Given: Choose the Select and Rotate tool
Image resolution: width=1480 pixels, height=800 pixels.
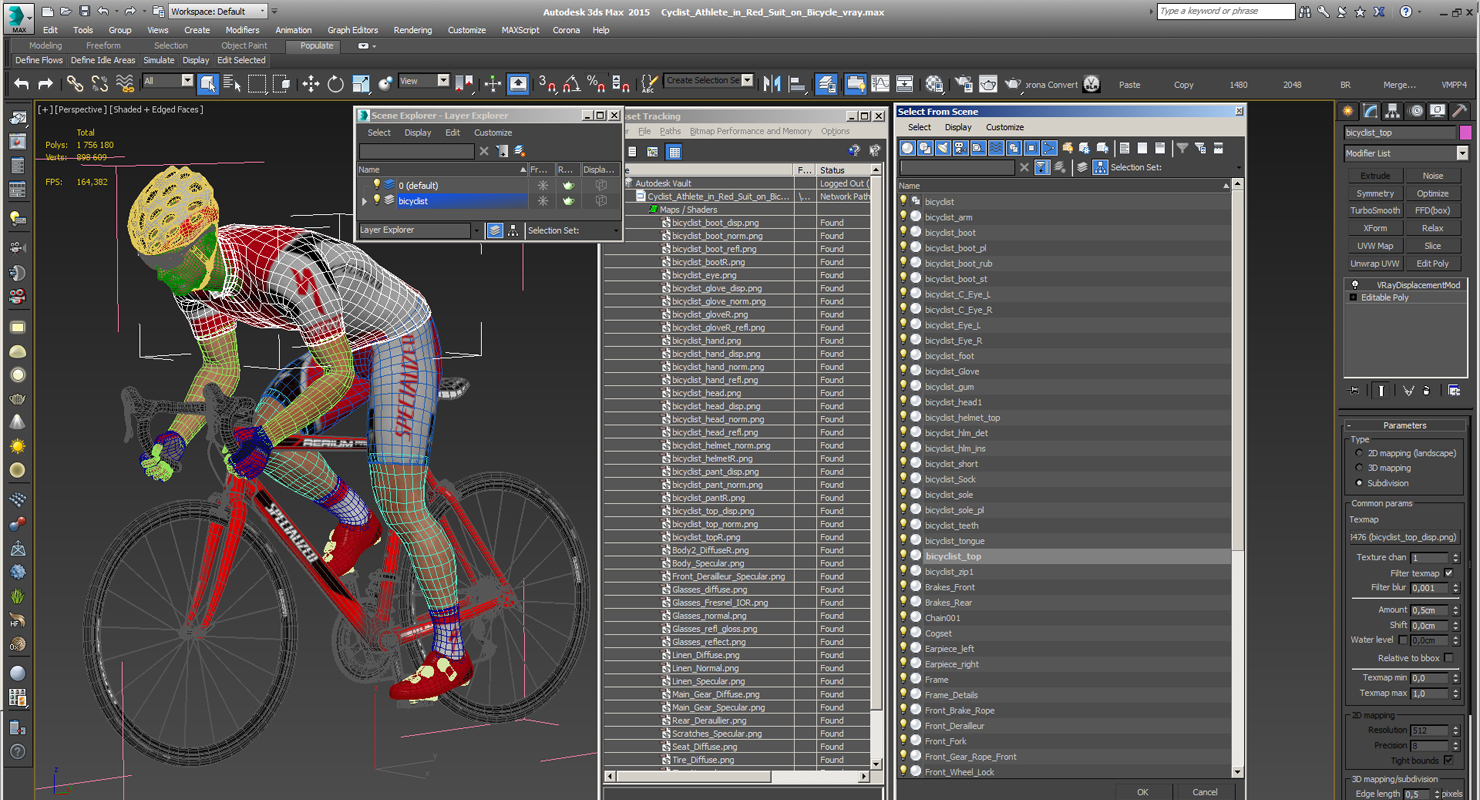Looking at the screenshot, I should [336, 84].
